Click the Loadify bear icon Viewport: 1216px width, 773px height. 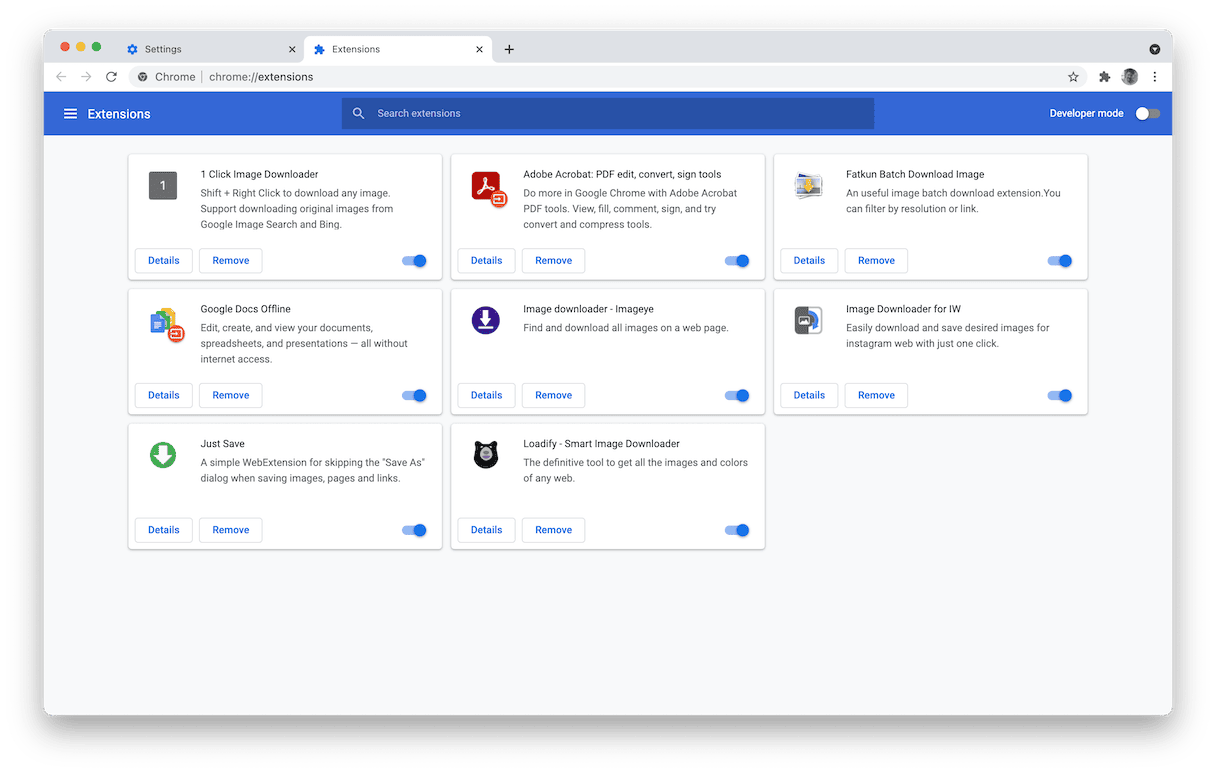click(485, 455)
